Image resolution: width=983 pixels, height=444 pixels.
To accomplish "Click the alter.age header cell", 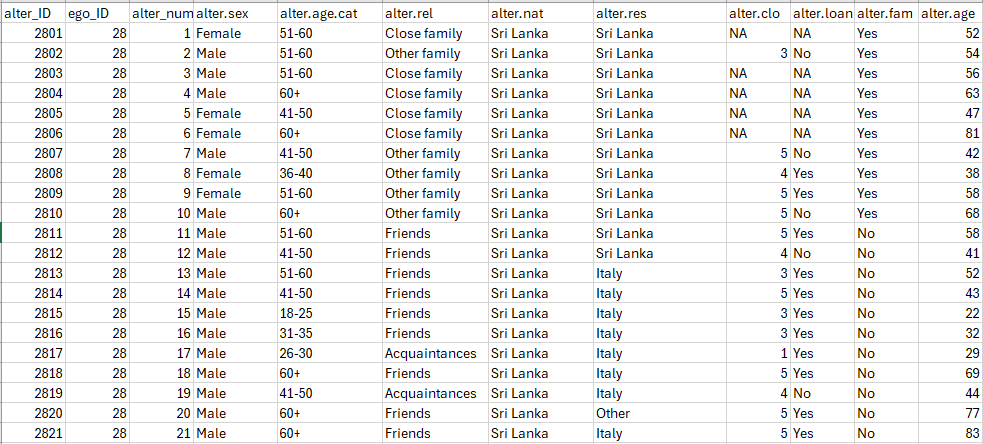I will [950, 13].
